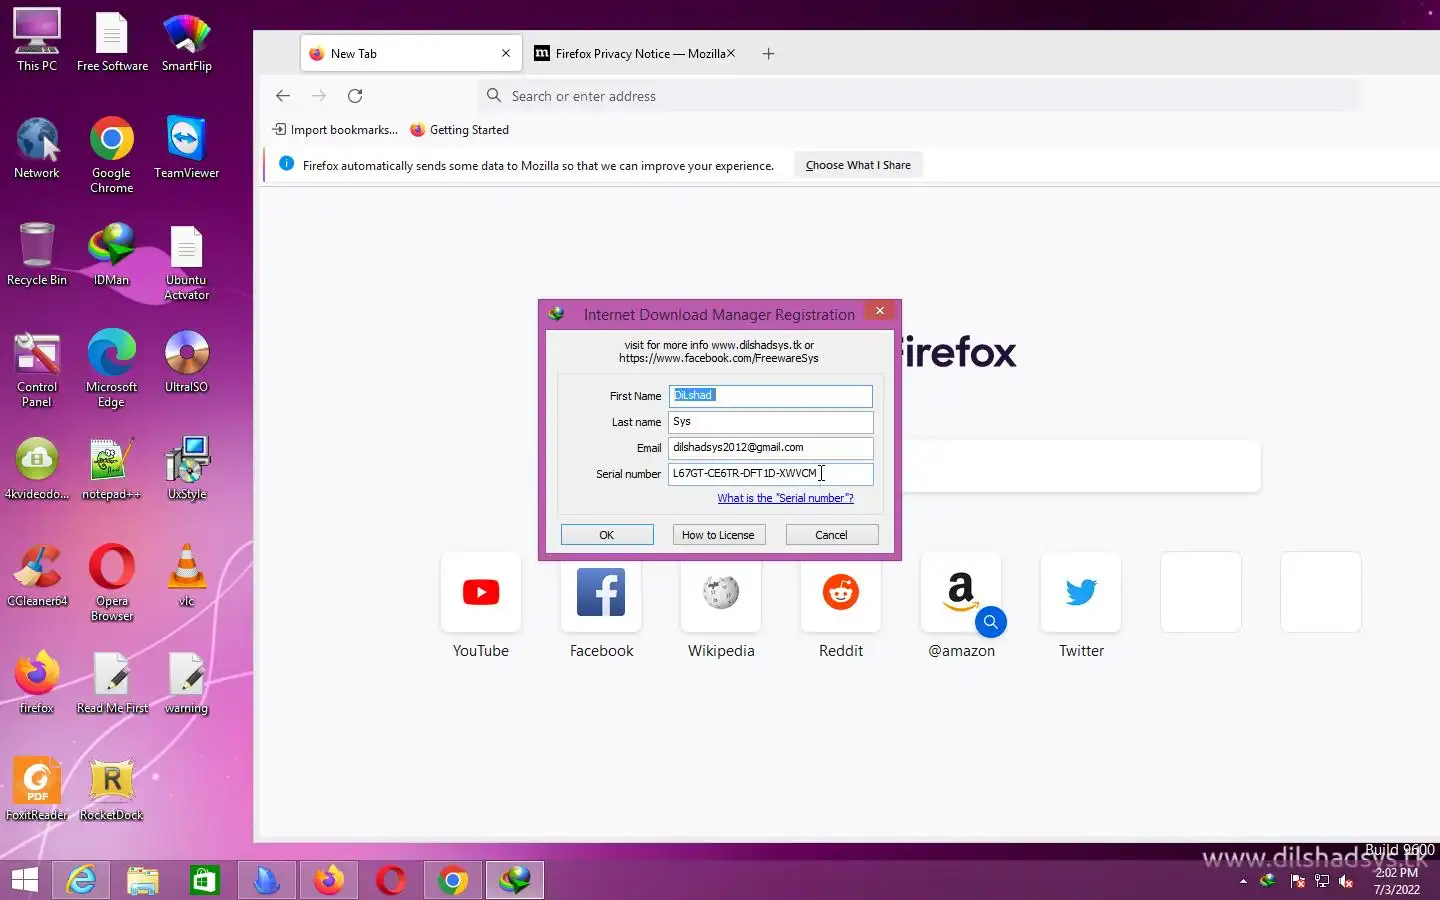Click the muted volume tray icon
The width and height of the screenshot is (1440, 900).
pos(1346,881)
